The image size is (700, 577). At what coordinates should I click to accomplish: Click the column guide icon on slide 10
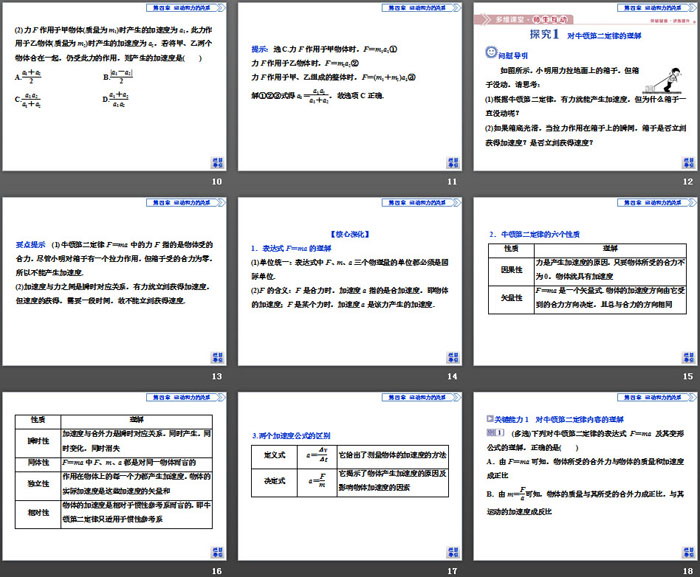click(216, 162)
